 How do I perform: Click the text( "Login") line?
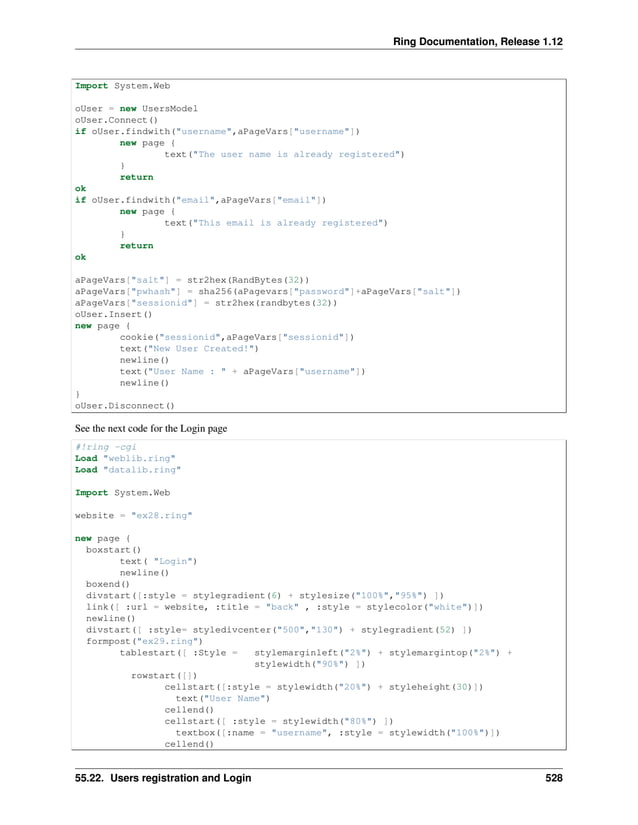(158, 561)
